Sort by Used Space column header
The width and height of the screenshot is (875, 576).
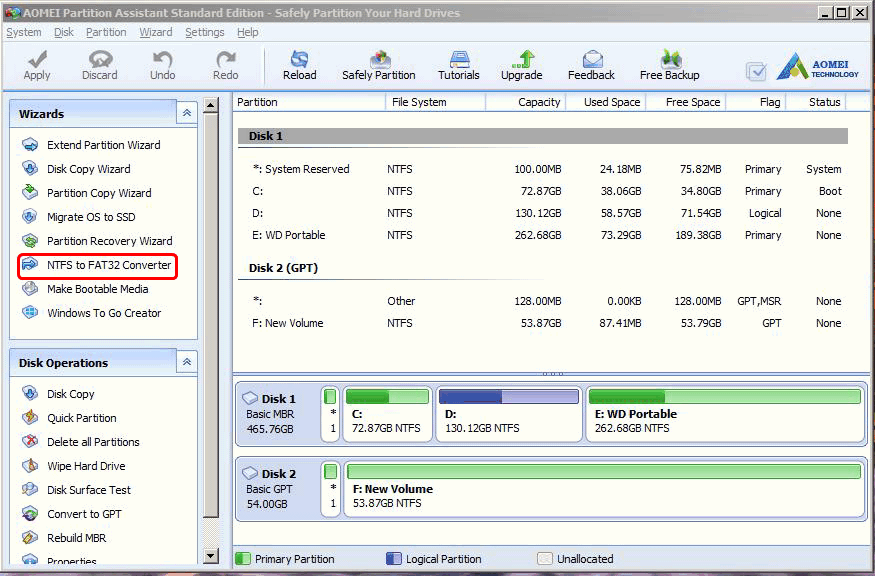607,102
